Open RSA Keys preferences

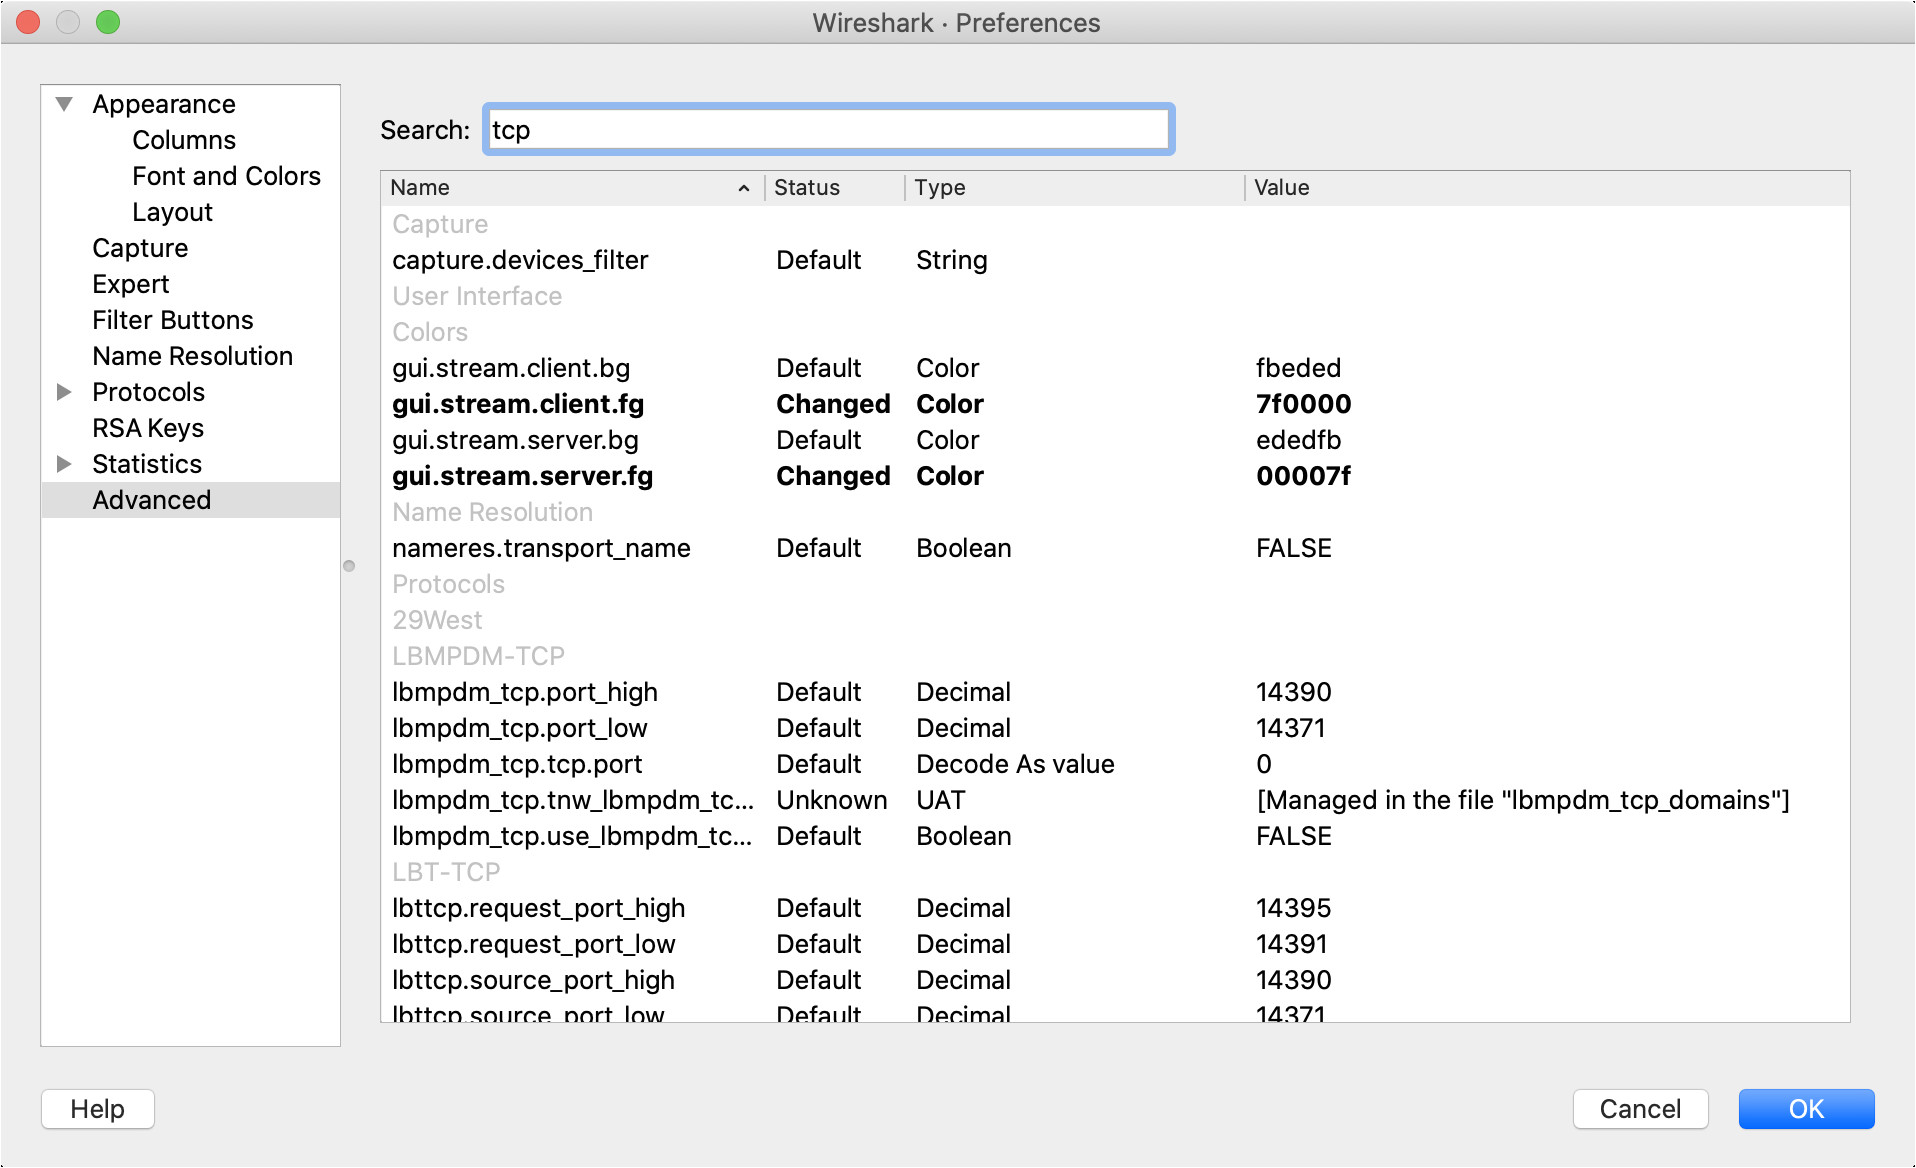pyautogui.click(x=148, y=428)
